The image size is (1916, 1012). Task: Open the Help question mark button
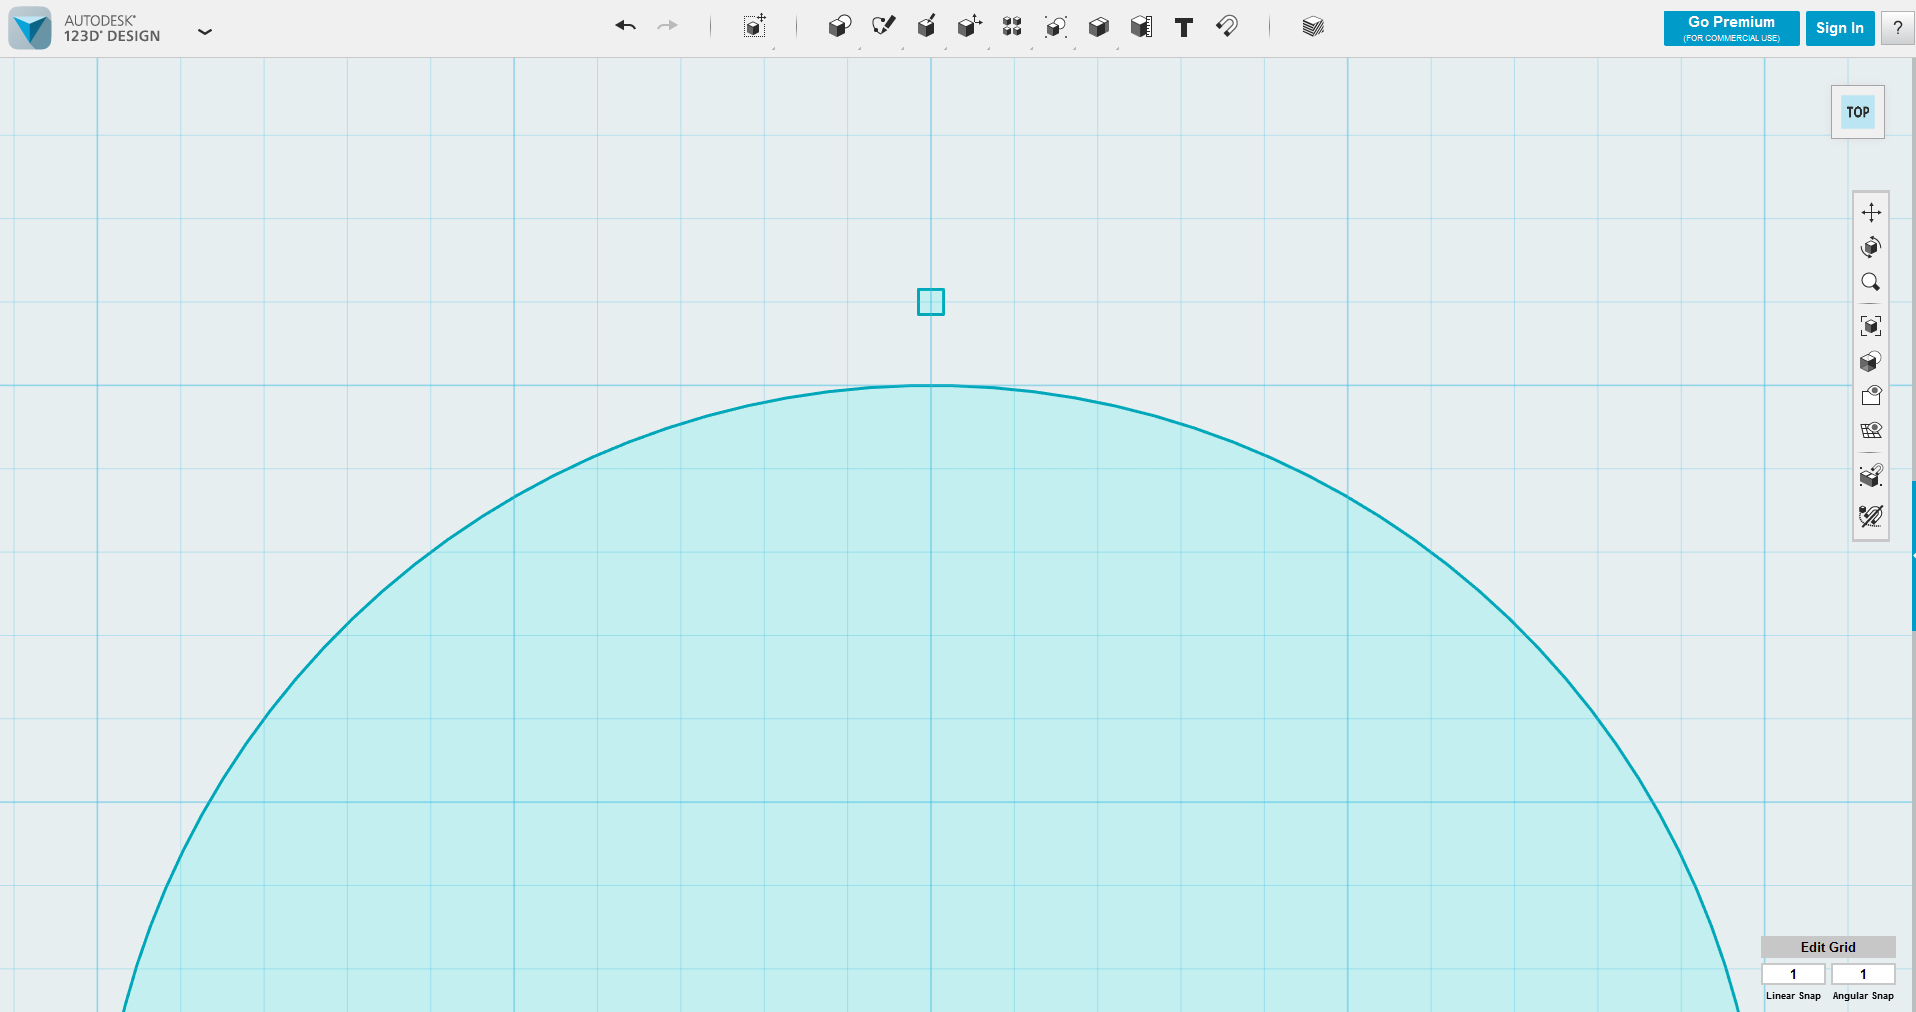pyautogui.click(x=1897, y=28)
